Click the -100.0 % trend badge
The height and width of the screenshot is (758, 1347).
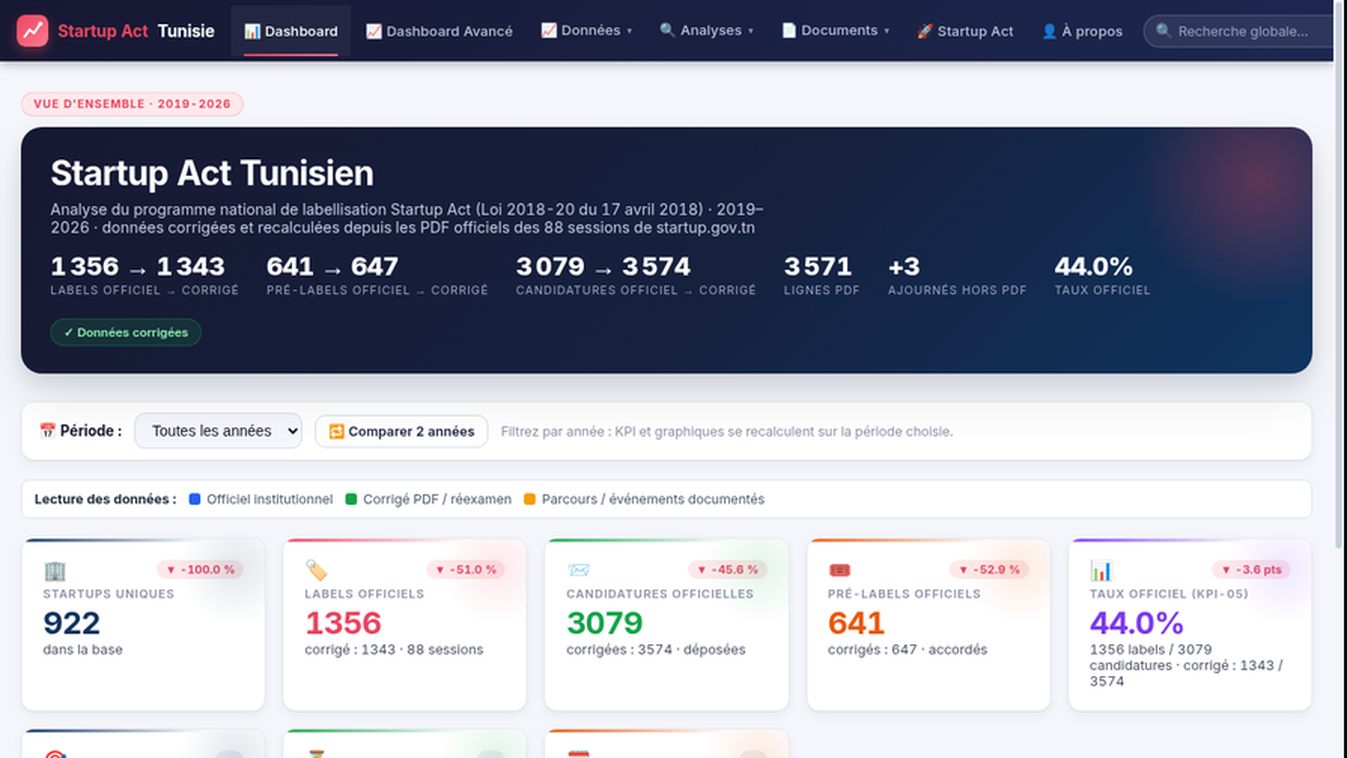(200, 570)
